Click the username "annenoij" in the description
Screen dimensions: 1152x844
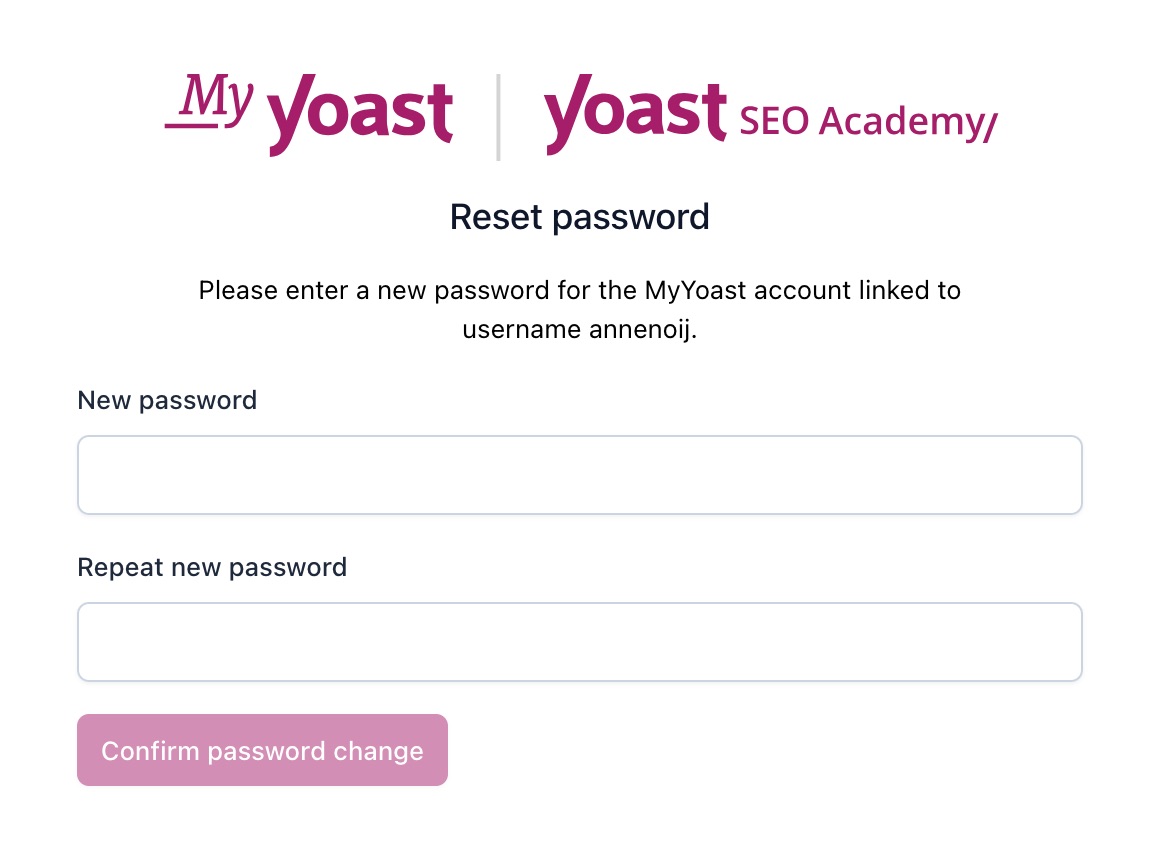pyautogui.click(x=640, y=329)
